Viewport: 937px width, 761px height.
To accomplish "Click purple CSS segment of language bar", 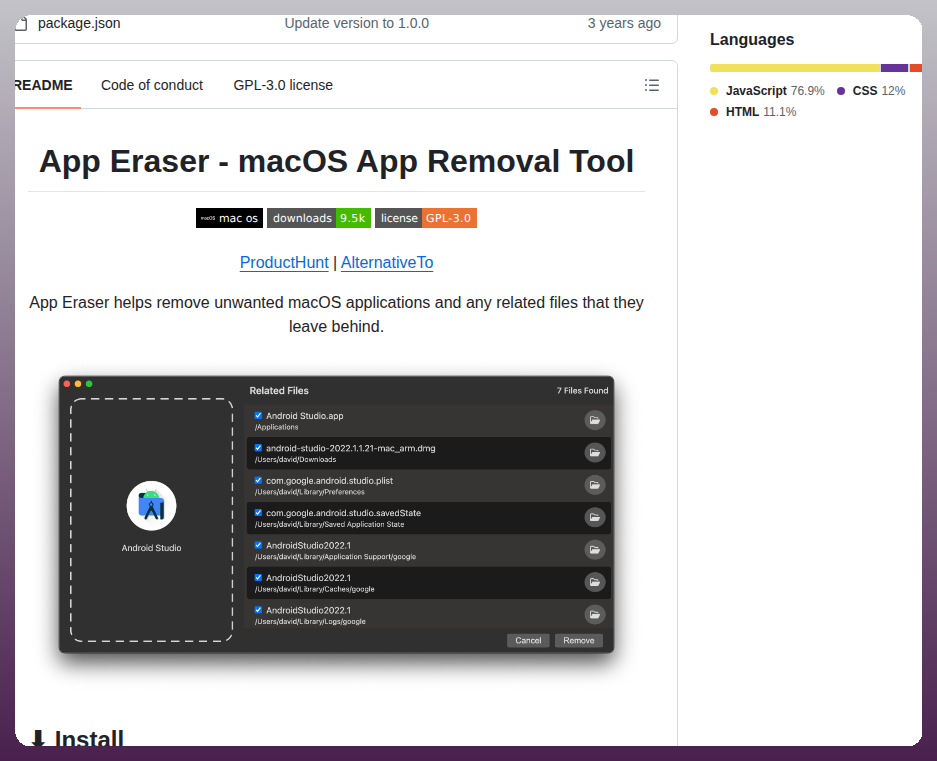I will tap(894, 68).
